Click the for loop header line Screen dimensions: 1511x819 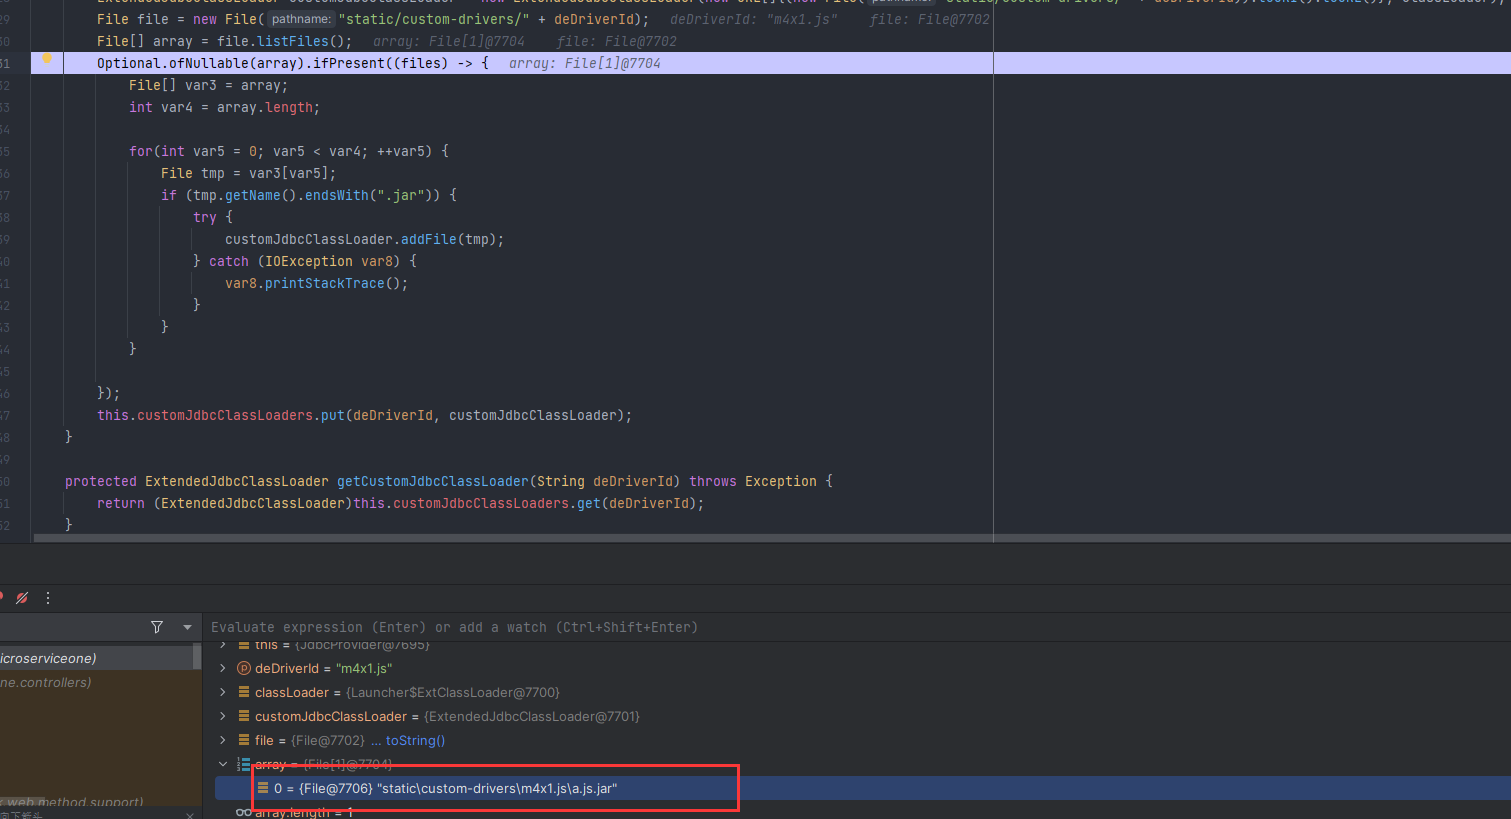pos(289,151)
